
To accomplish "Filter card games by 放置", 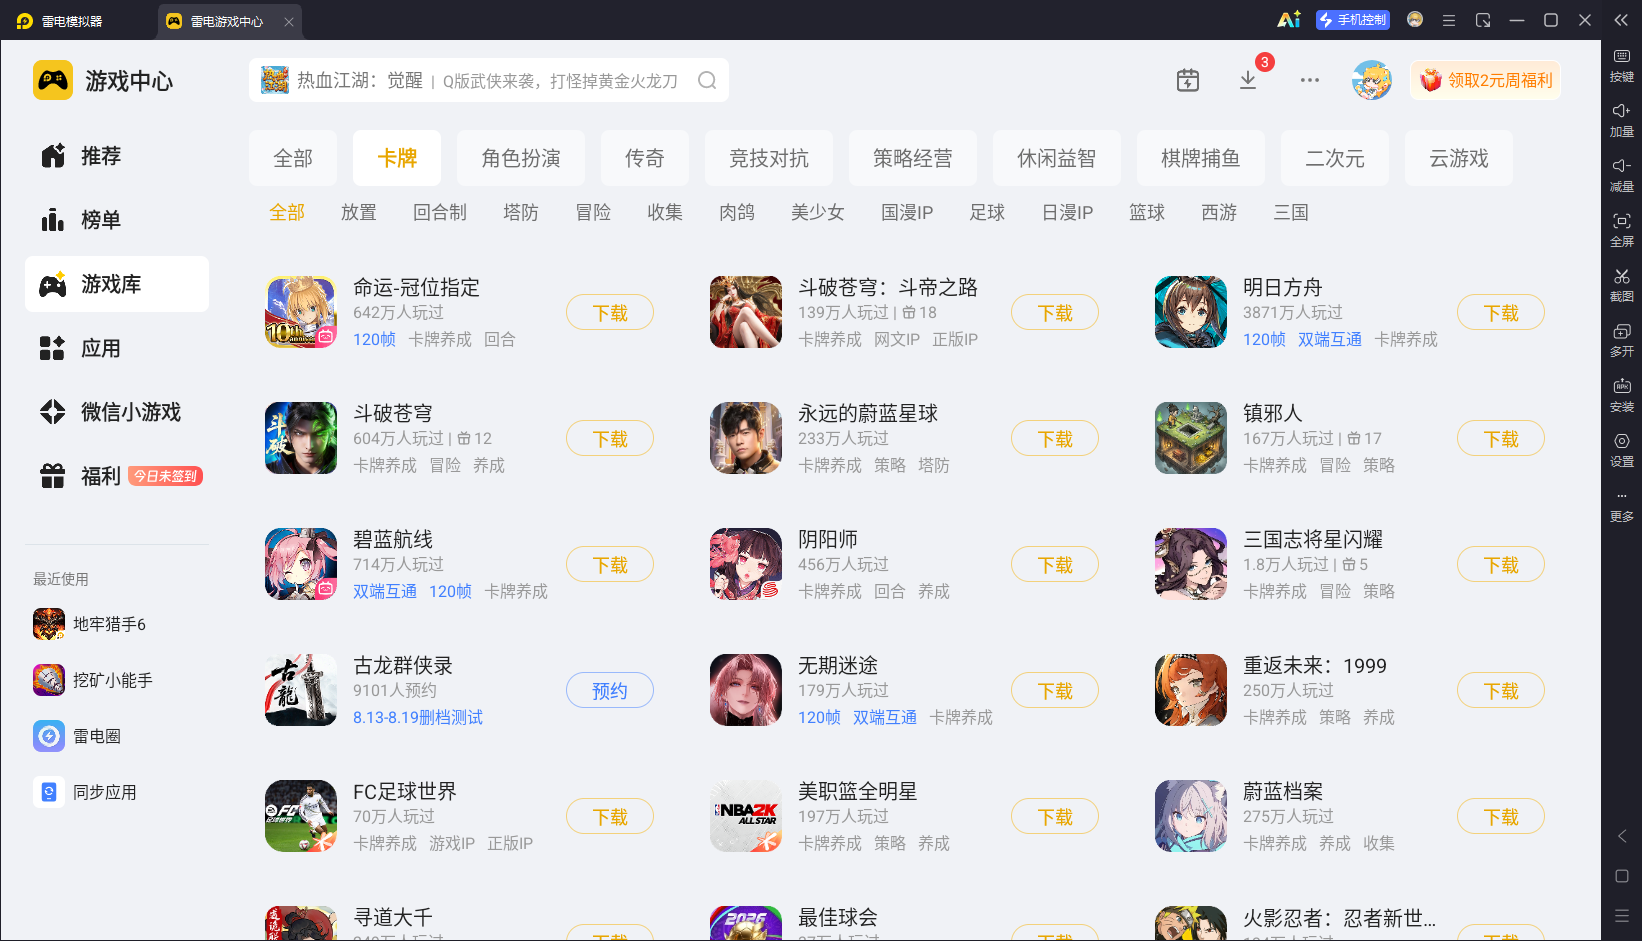I will (x=359, y=212).
